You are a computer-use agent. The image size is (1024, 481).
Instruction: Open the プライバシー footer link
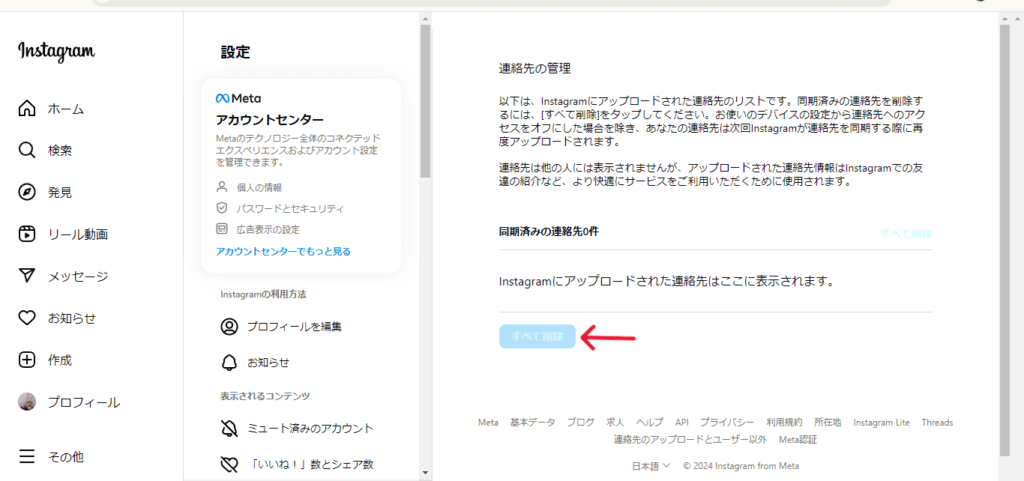(x=728, y=422)
